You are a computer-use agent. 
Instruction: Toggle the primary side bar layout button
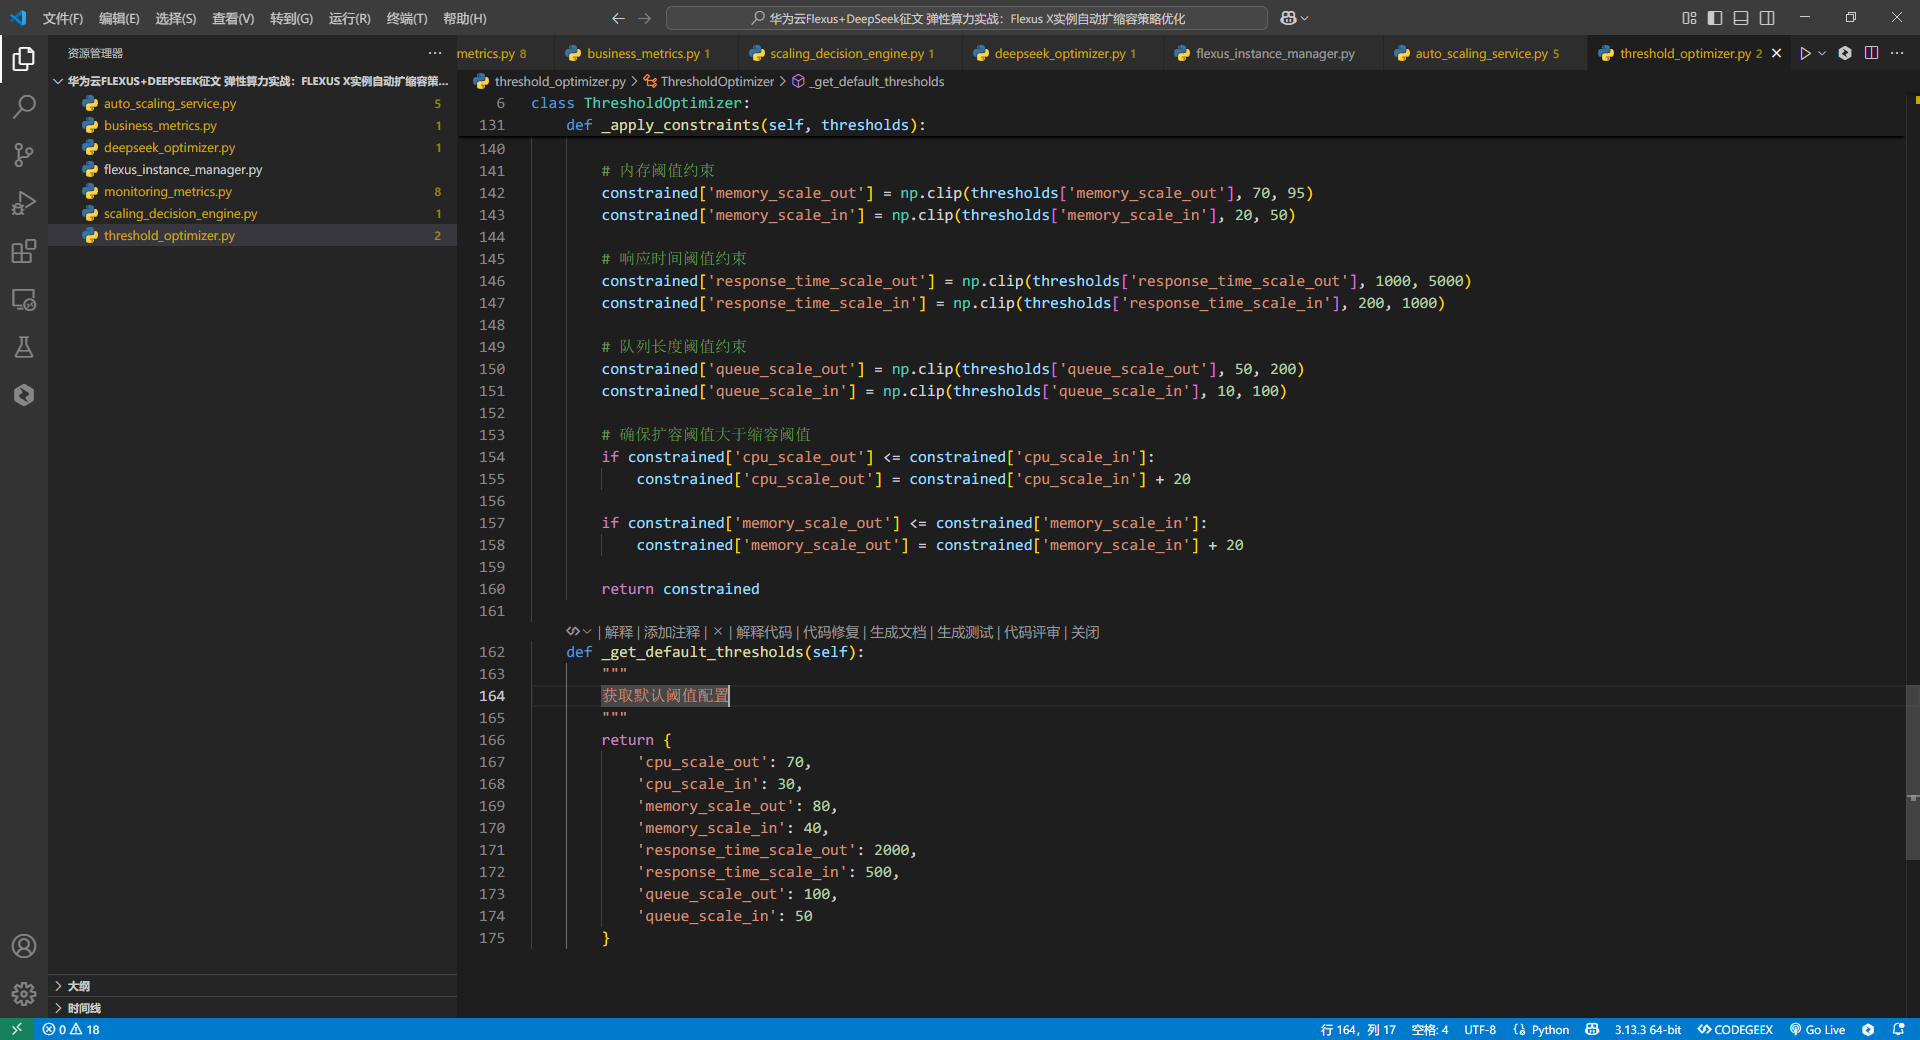pyautogui.click(x=1715, y=18)
